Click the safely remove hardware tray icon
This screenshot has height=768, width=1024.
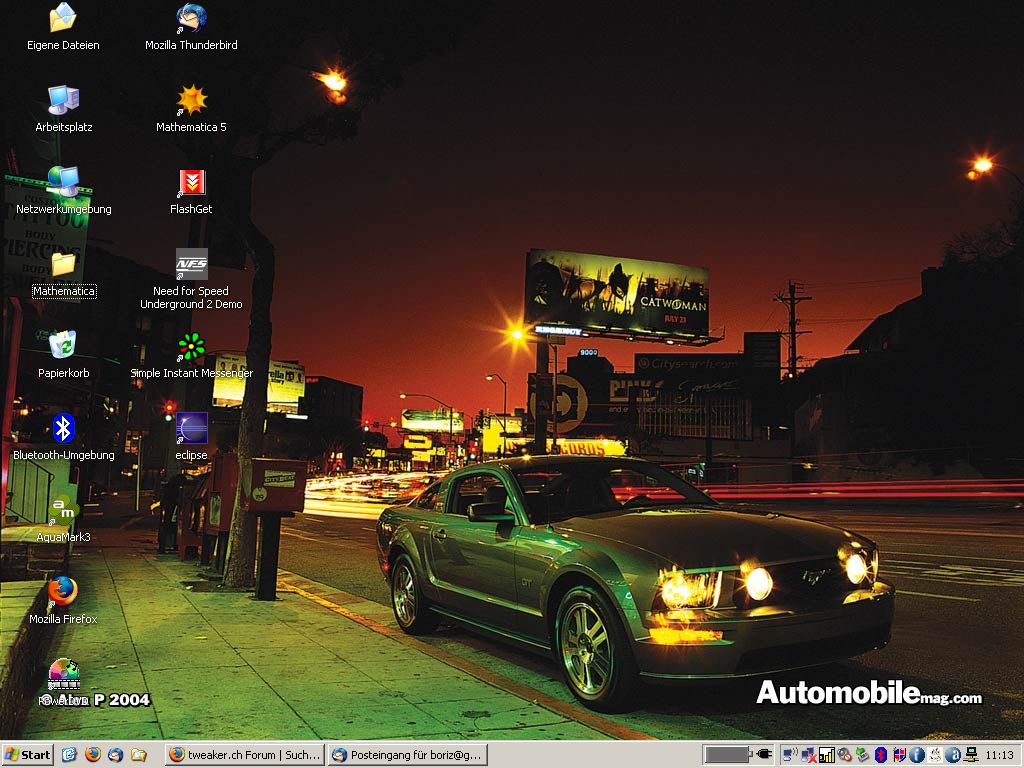pyautogui.click(x=863, y=755)
